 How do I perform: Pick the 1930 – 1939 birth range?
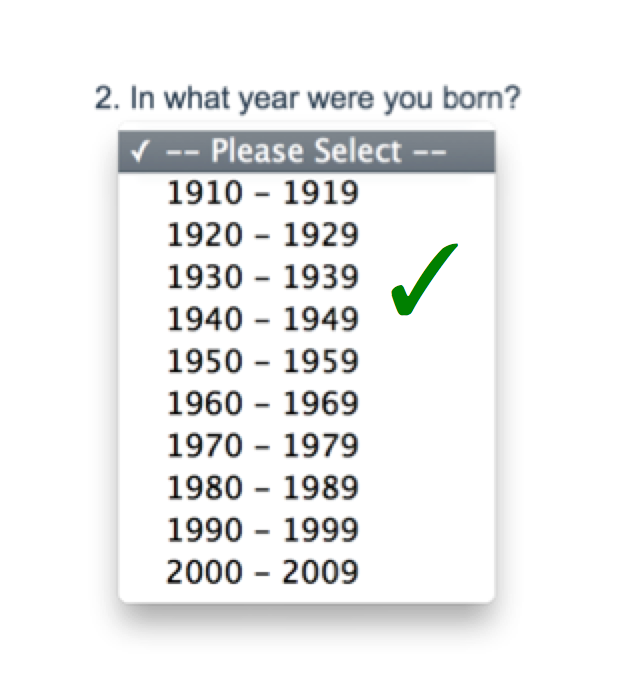pos(262,277)
